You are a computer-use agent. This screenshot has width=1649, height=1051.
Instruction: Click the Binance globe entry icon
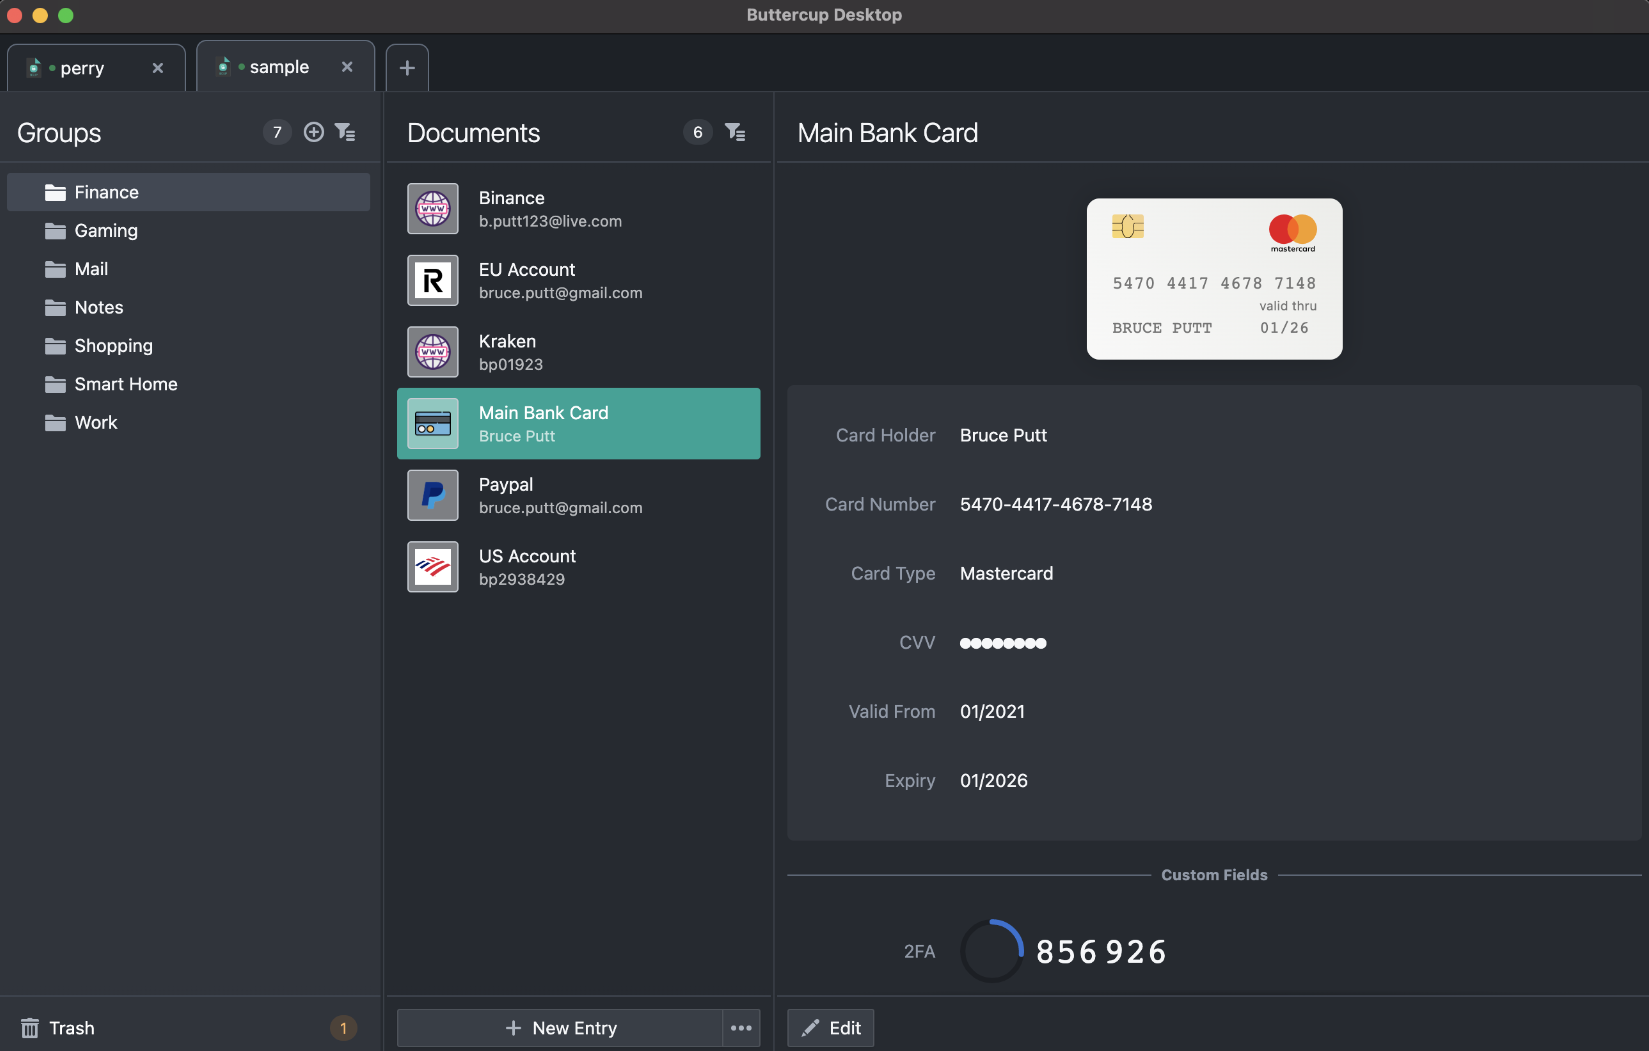click(432, 208)
